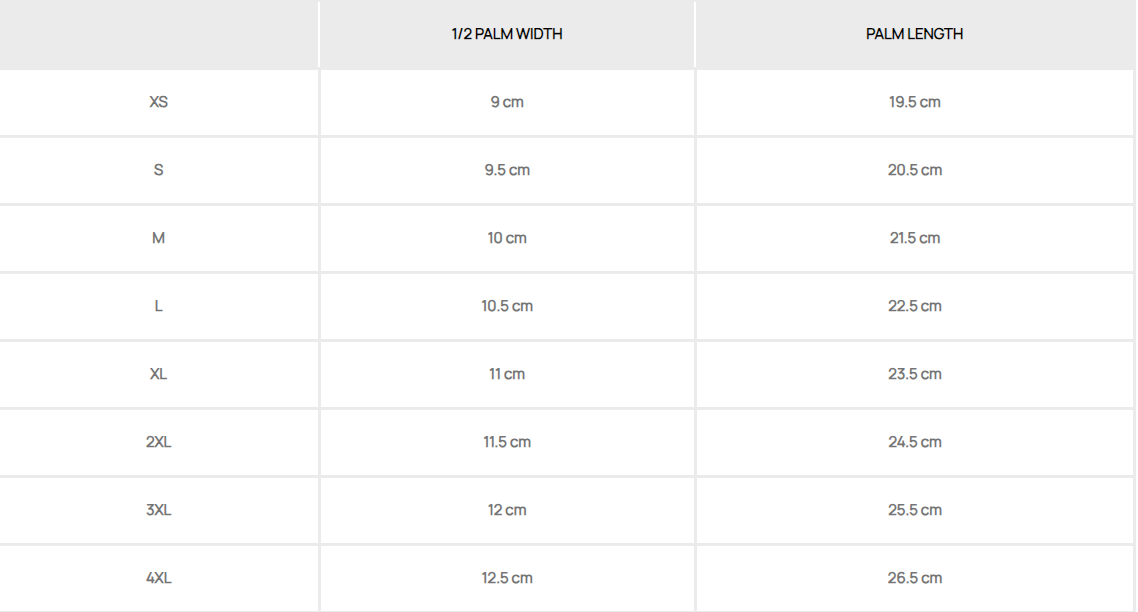The width and height of the screenshot is (1138, 612).
Task: Select the XL size row label
Action: [158, 374]
